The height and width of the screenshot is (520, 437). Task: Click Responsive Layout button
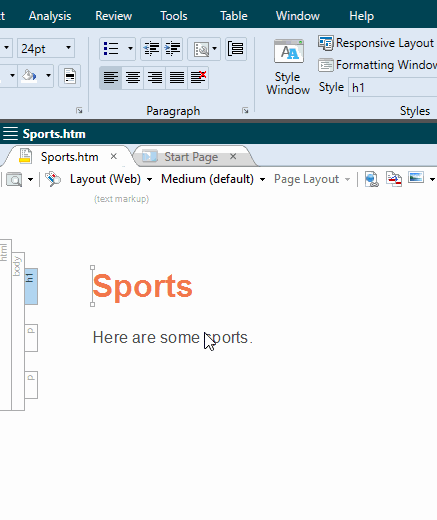pyautogui.click(x=376, y=43)
